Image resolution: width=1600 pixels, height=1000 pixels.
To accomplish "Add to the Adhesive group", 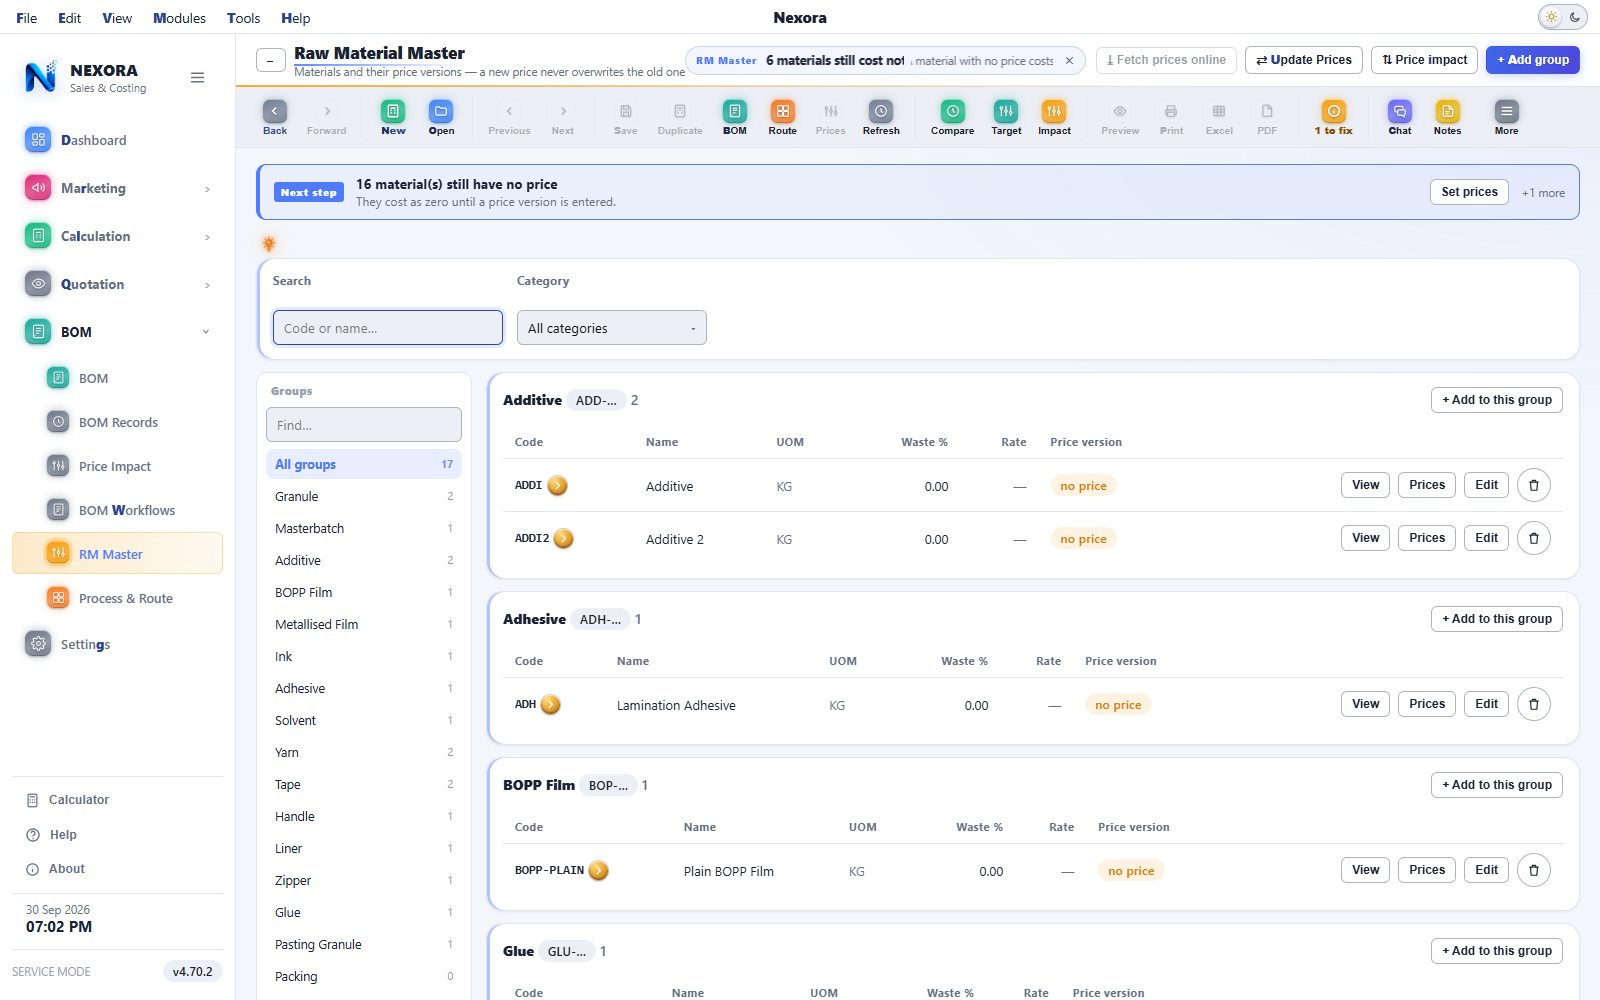I will pos(1497,619).
